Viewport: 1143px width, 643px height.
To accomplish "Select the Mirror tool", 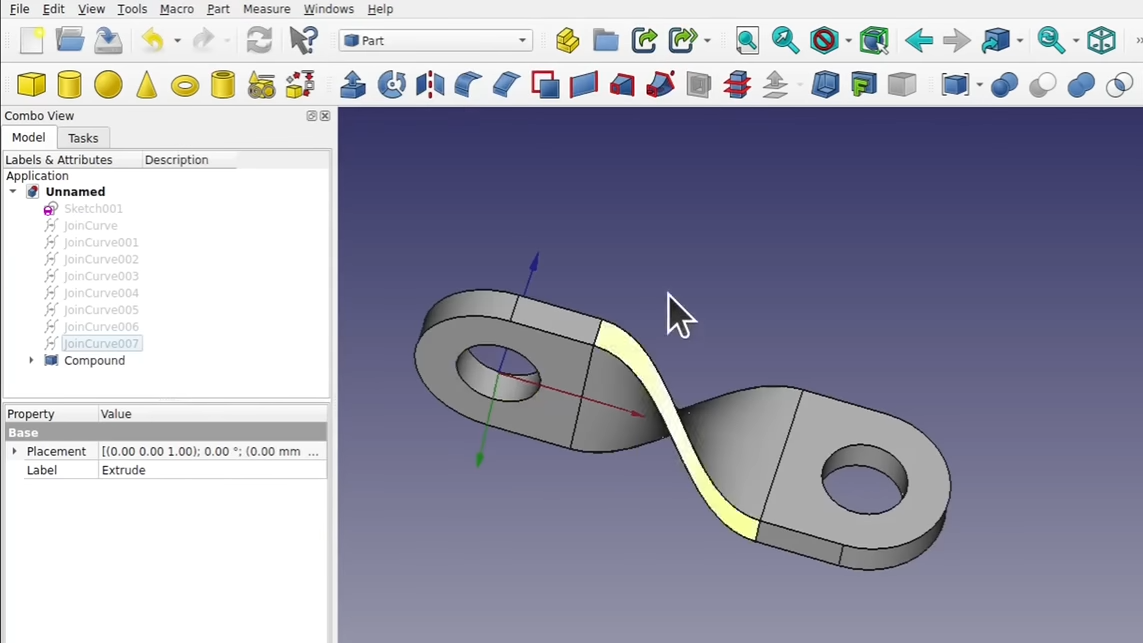I will 430,85.
